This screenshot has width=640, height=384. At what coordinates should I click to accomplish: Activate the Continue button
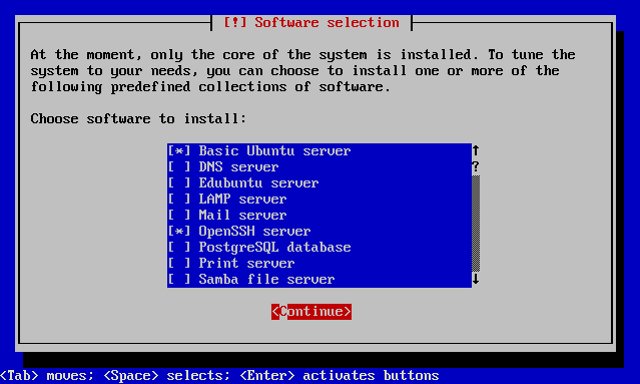coord(311,312)
